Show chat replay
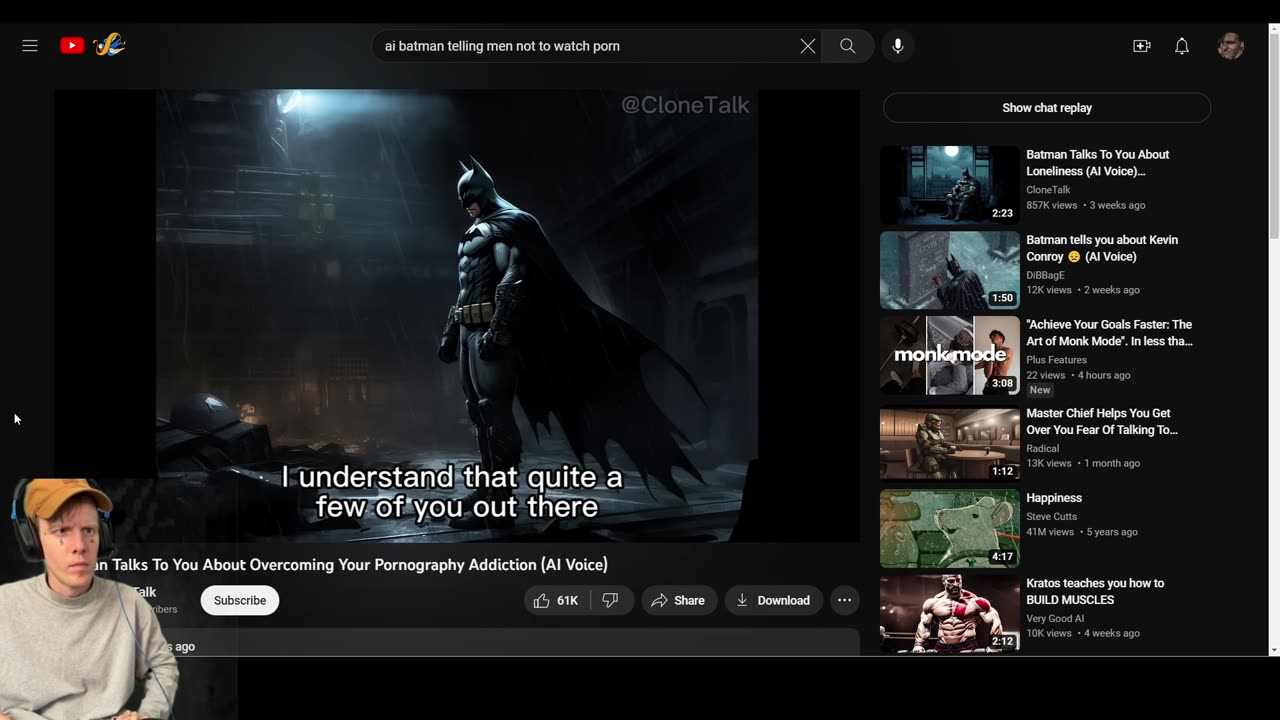This screenshot has width=1280, height=720. 1047,108
